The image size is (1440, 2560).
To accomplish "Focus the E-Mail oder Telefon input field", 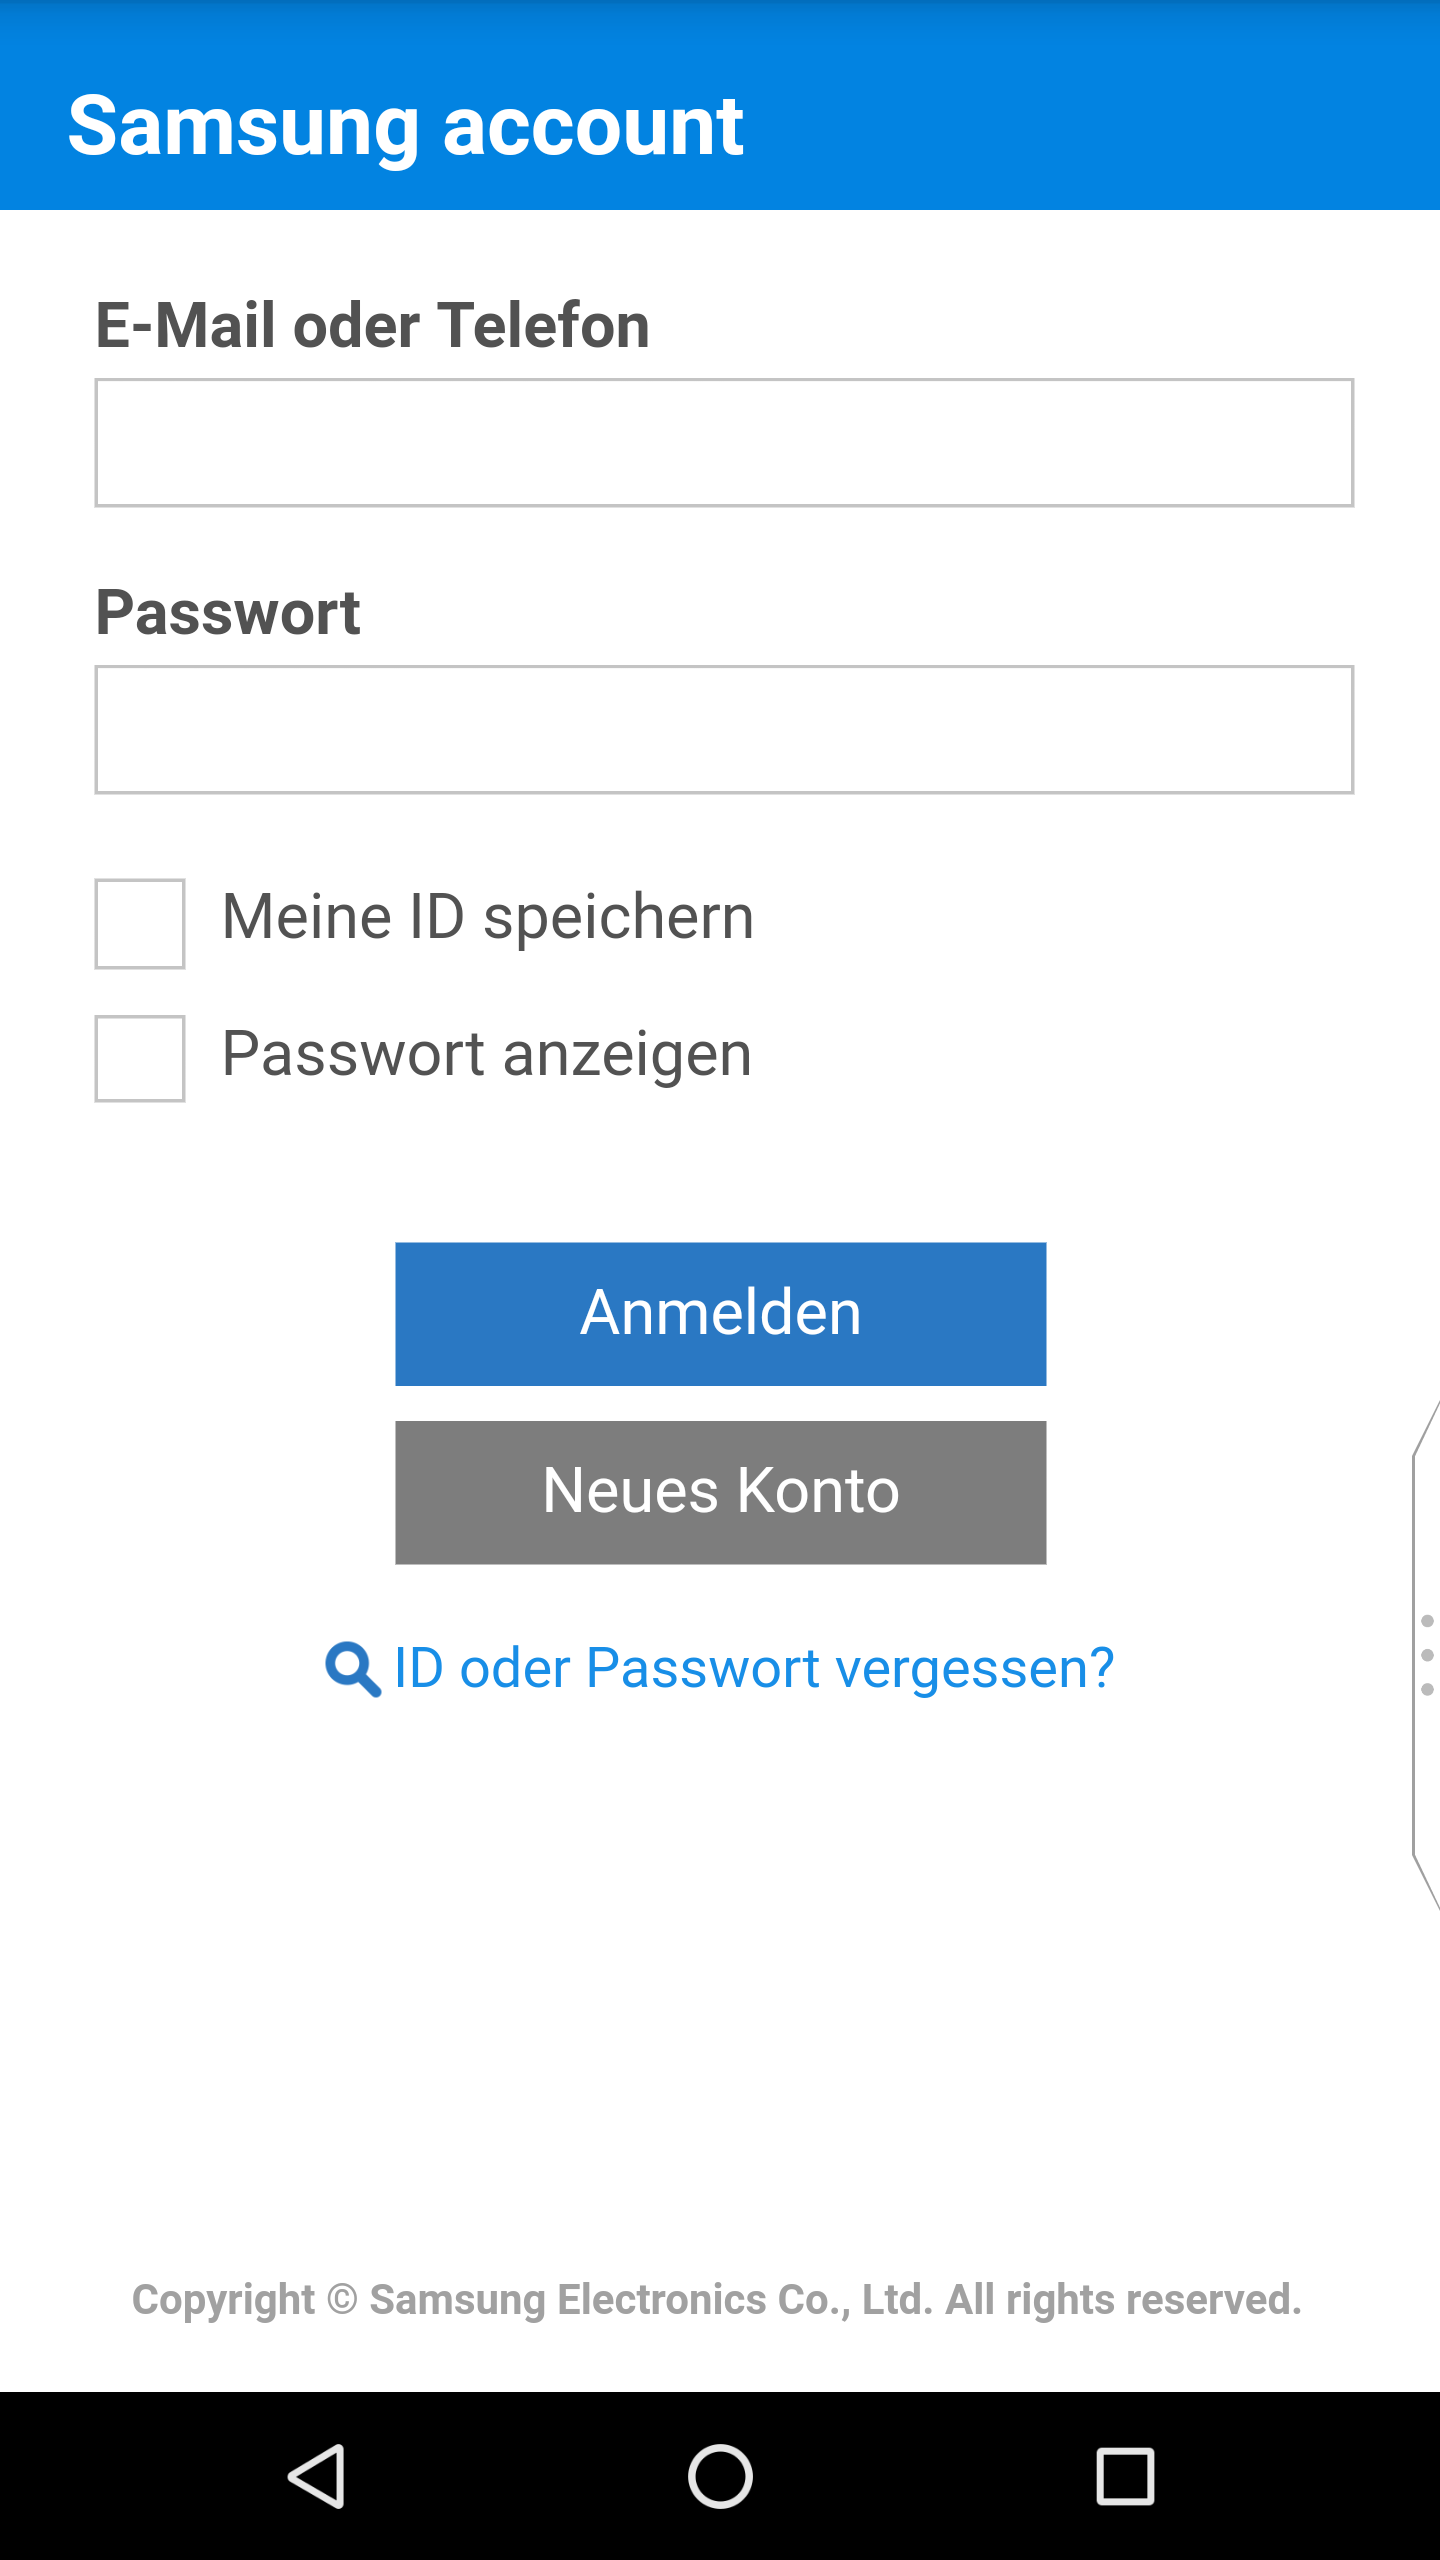I will pyautogui.click(x=724, y=442).
